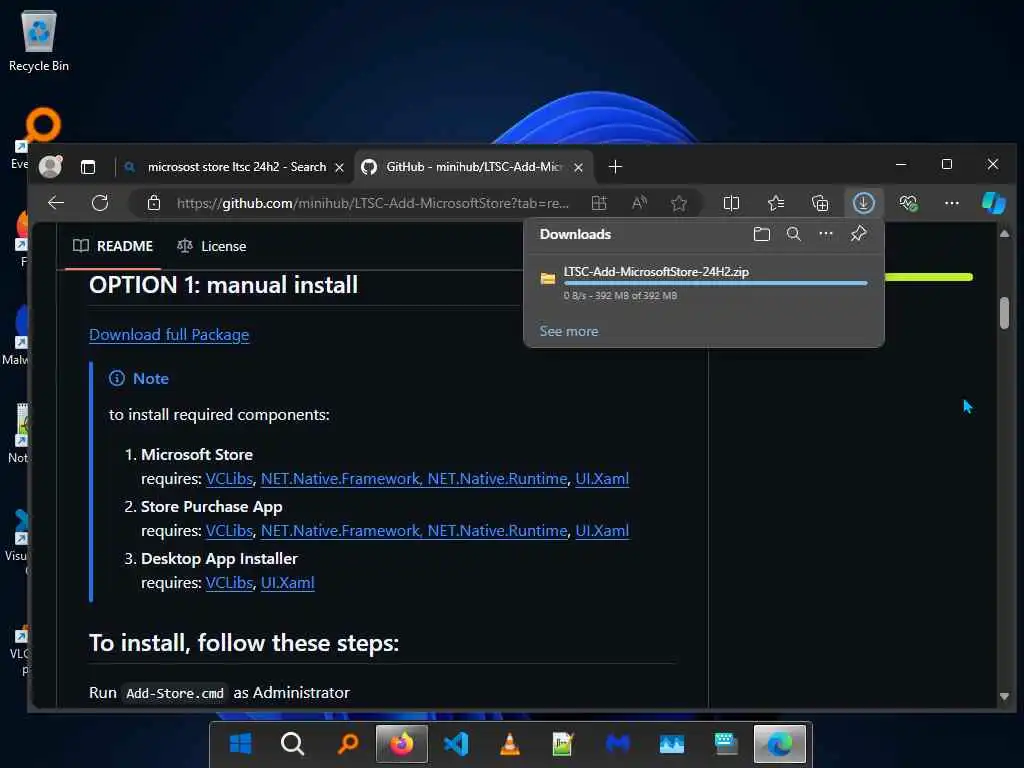Click the browser back arrow
The image size is (1024, 768).
(x=56, y=203)
